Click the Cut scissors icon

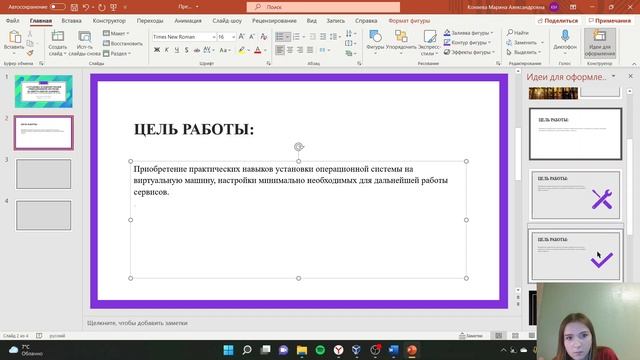[30, 34]
